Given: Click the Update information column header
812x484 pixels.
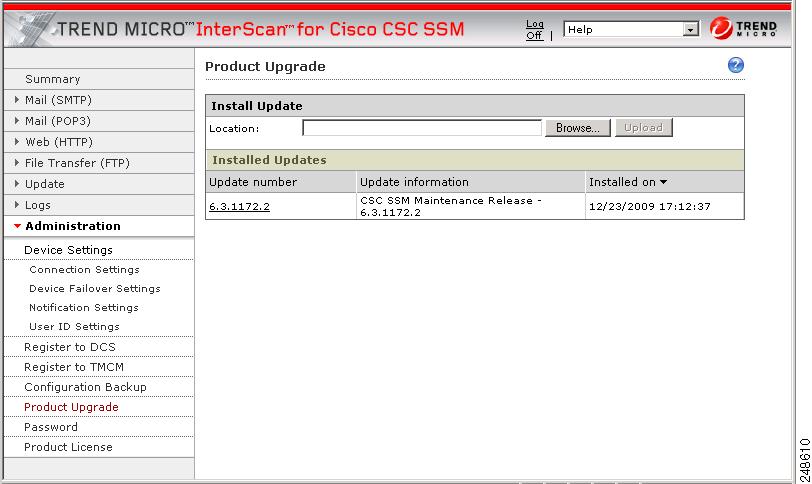Looking at the screenshot, I should pyautogui.click(x=414, y=182).
